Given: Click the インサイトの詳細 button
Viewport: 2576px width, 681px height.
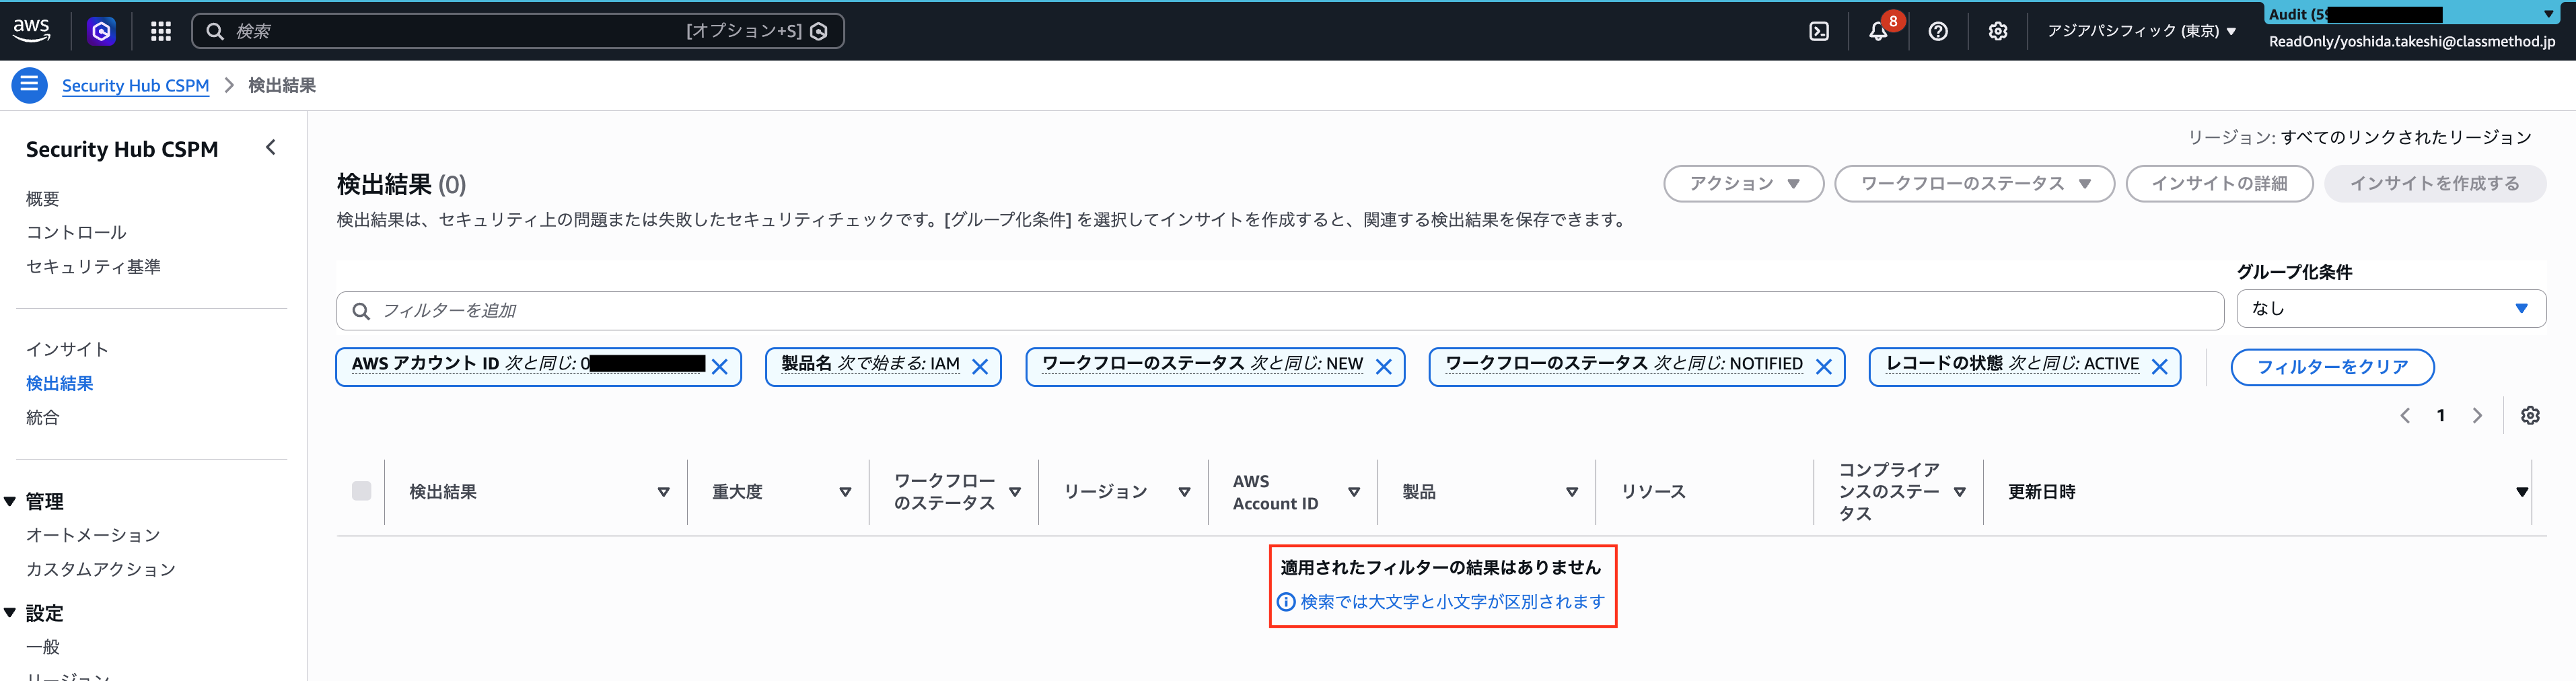Looking at the screenshot, I should point(2219,184).
